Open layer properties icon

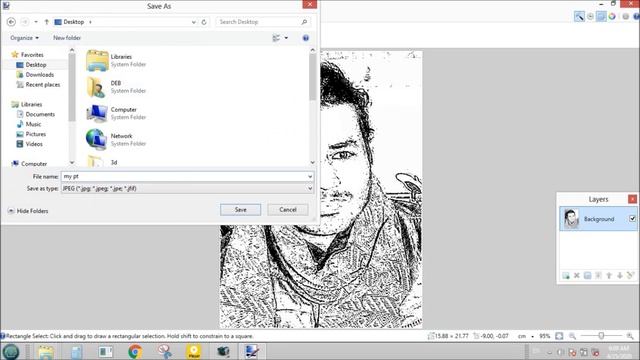tap(630, 276)
